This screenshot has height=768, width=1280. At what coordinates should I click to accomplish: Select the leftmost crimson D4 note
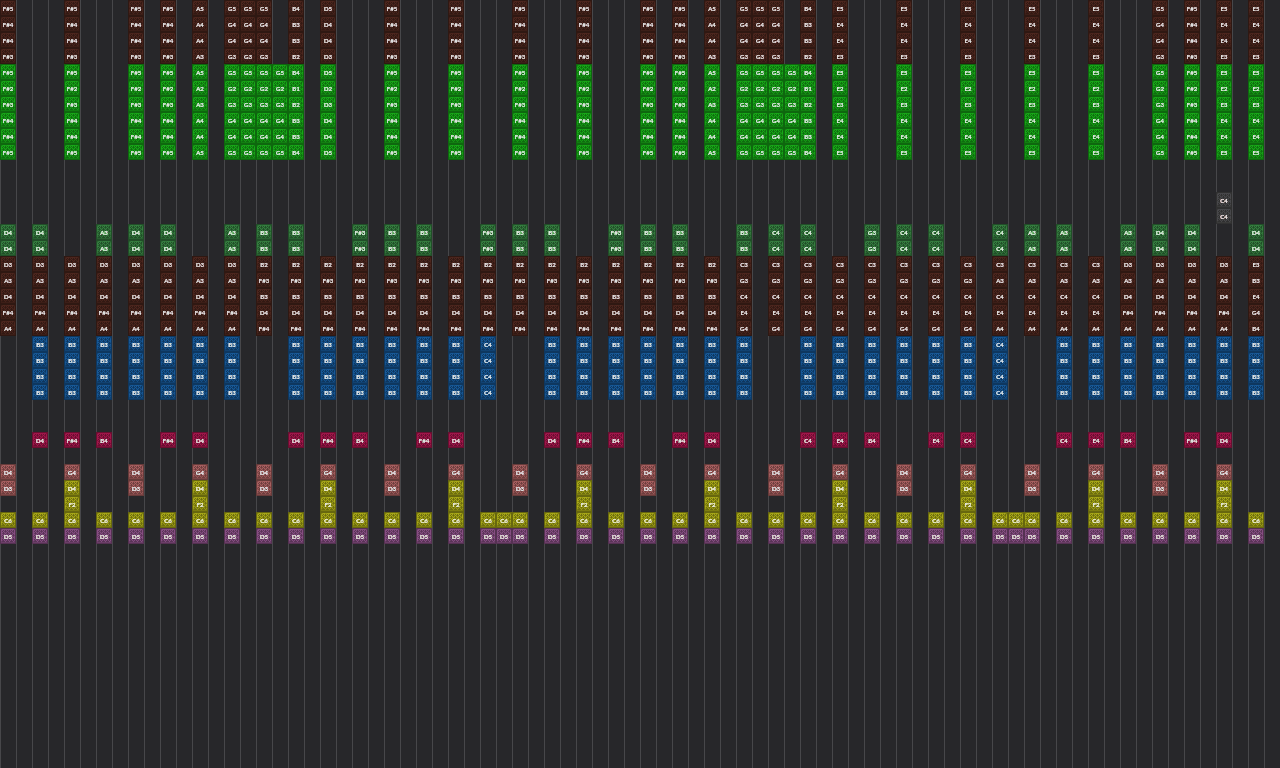click(x=40, y=440)
